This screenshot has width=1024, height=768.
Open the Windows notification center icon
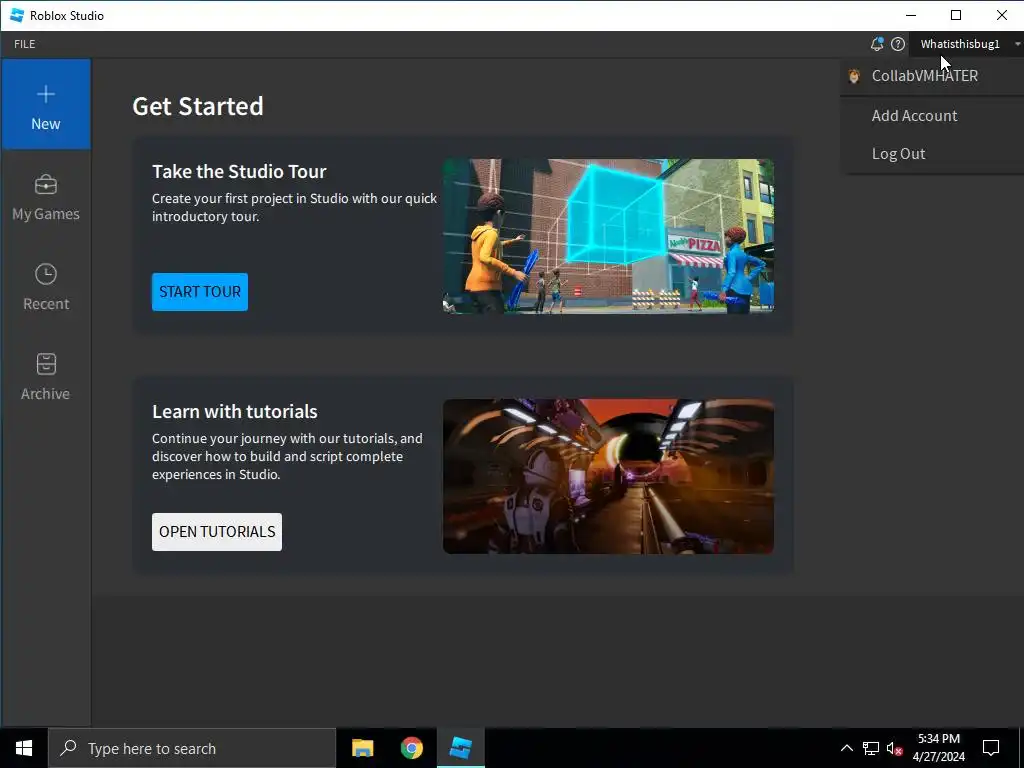pyautogui.click(x=991, y=748)
